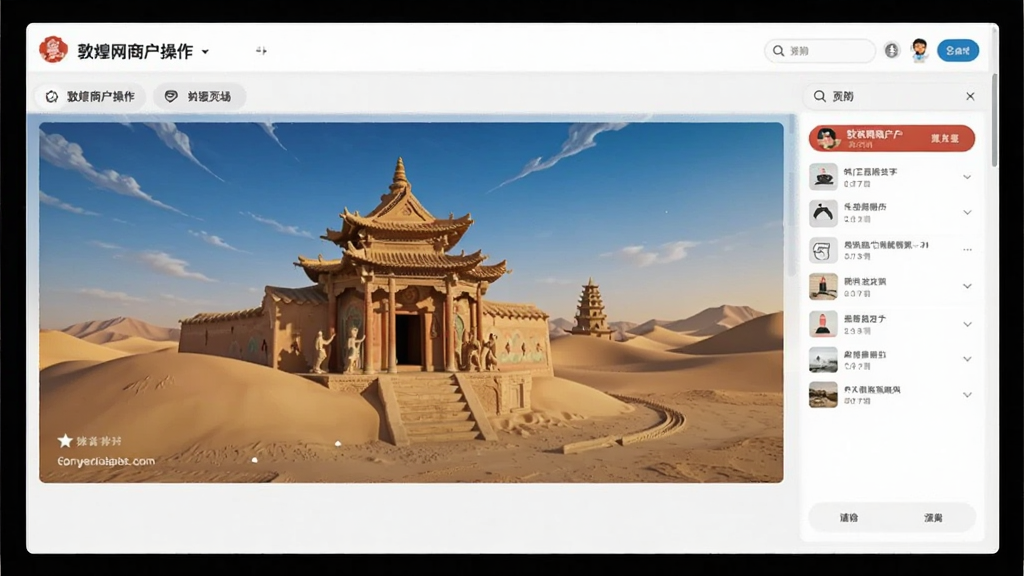
Task: Open the desert temple main image
Action: (x=411, y=302)
